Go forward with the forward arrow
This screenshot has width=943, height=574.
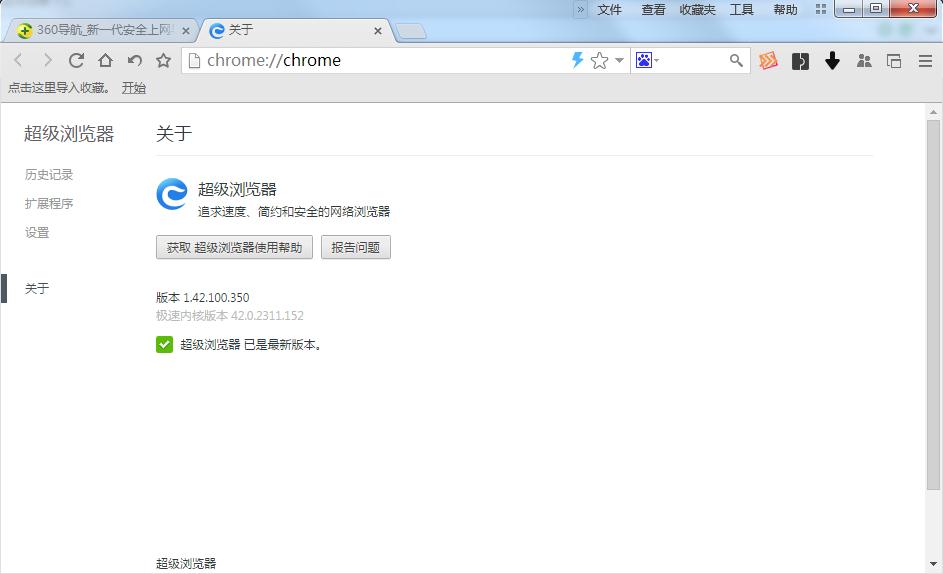pos(48,60)
